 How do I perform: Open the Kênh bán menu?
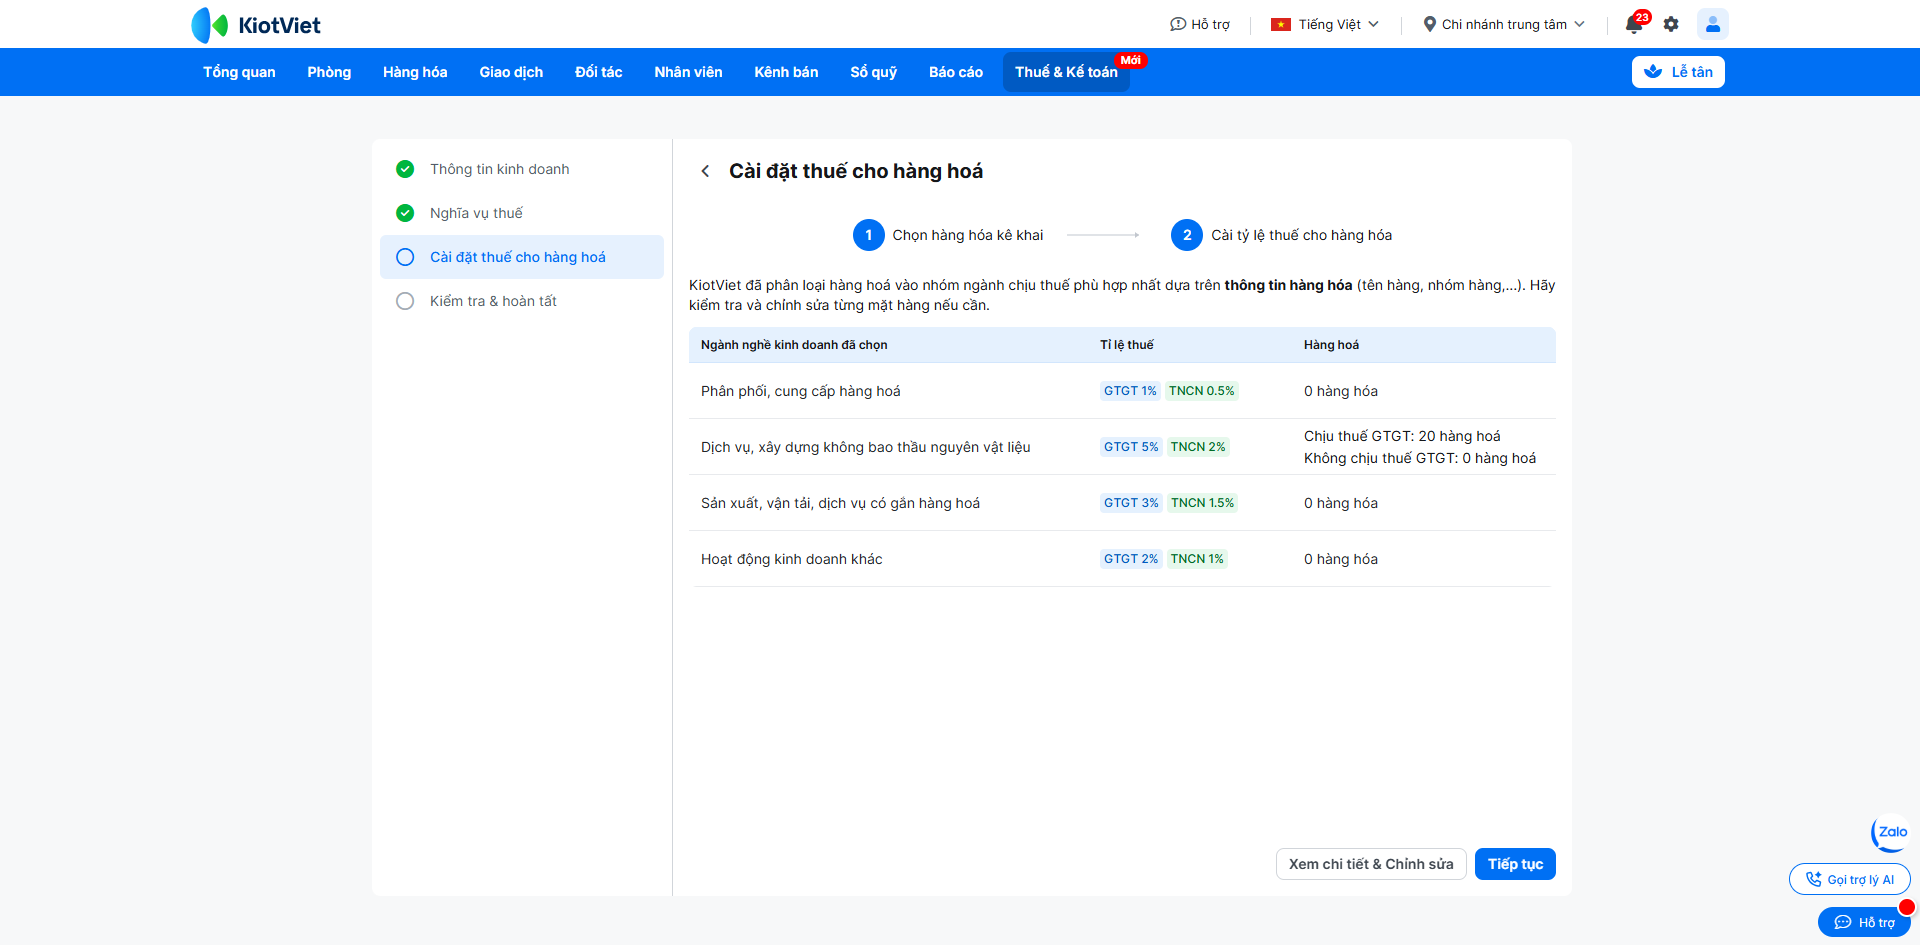click(786, 72)
